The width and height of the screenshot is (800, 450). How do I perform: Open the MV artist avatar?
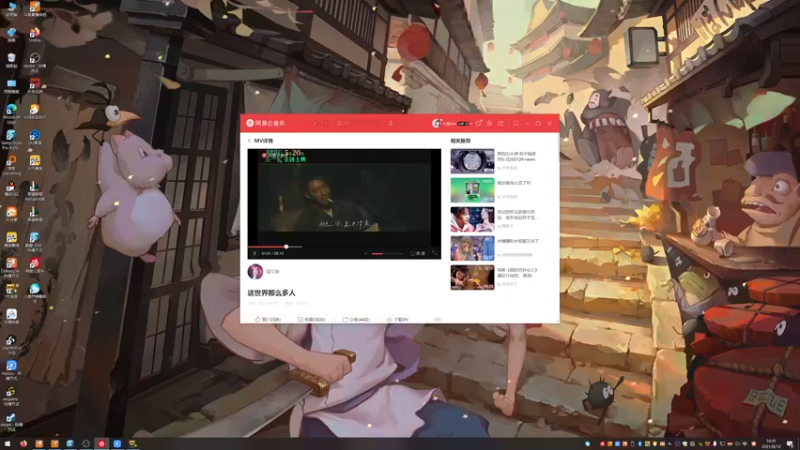click(255, 271)
